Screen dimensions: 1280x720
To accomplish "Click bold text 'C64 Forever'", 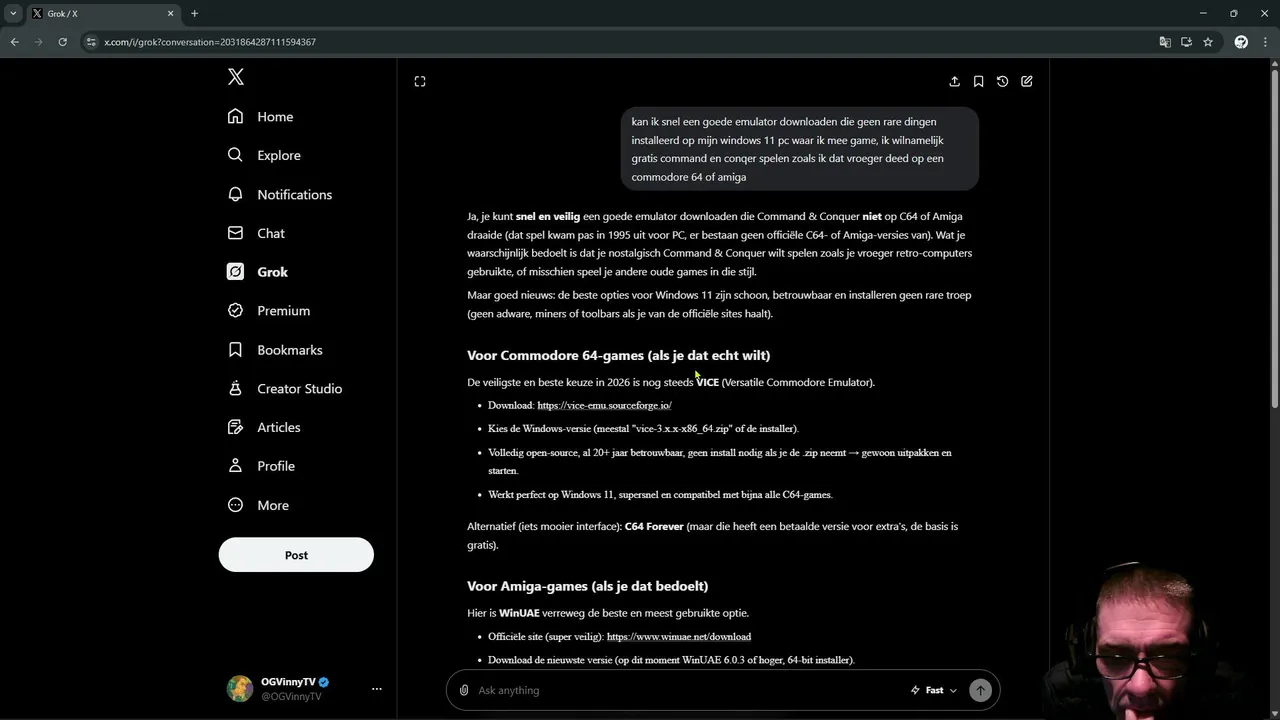I will pyautogui.click(x=654, y=526).
